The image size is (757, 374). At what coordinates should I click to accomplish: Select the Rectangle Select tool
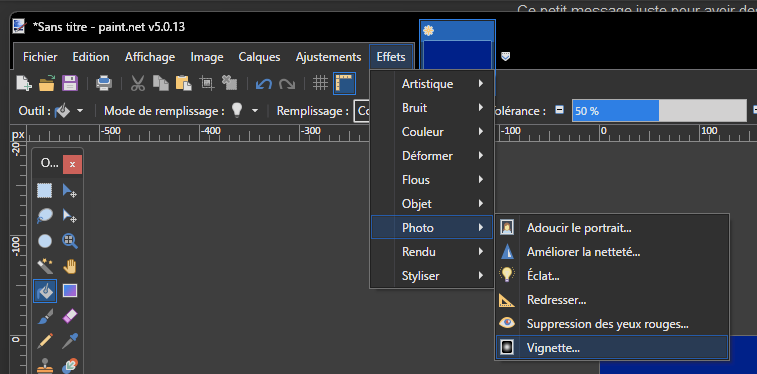[45, 191]
